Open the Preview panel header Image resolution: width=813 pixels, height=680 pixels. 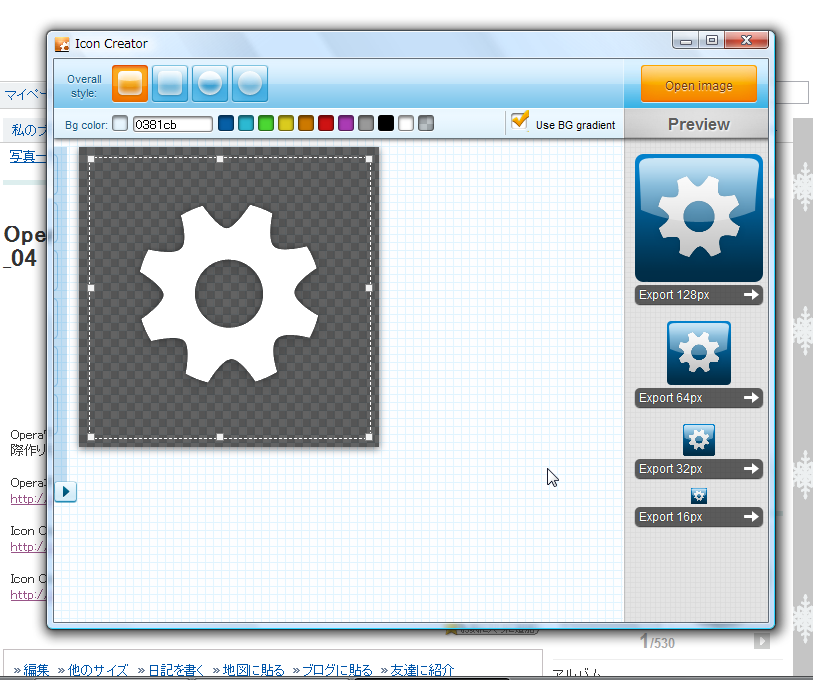pyautogui.click(x=698, y=124)
